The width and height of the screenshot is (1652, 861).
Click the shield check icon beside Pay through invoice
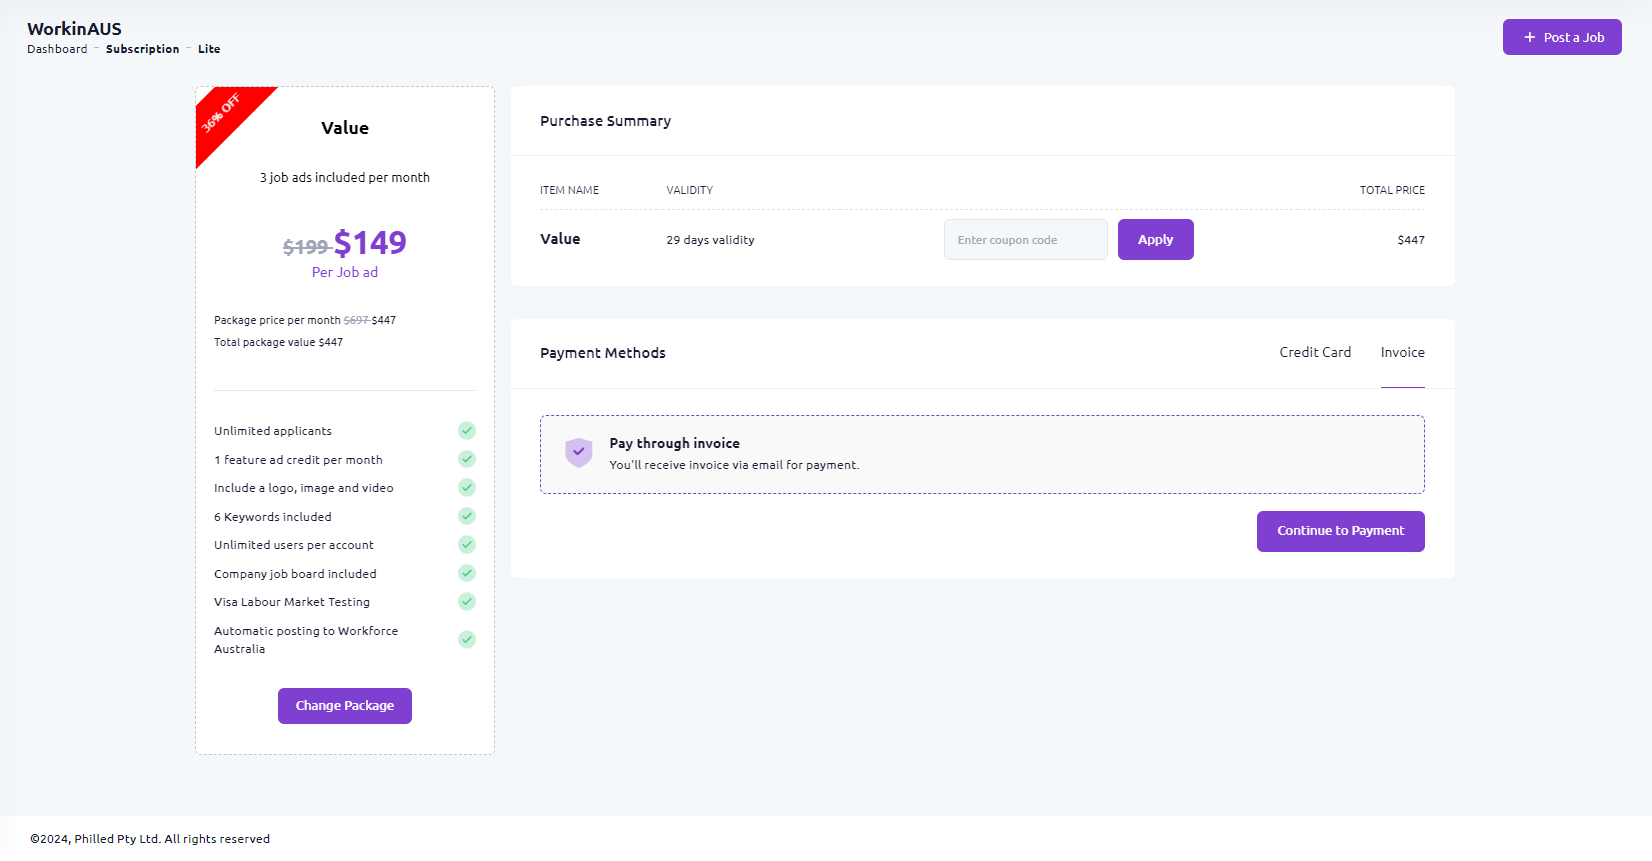pos(579,453)
